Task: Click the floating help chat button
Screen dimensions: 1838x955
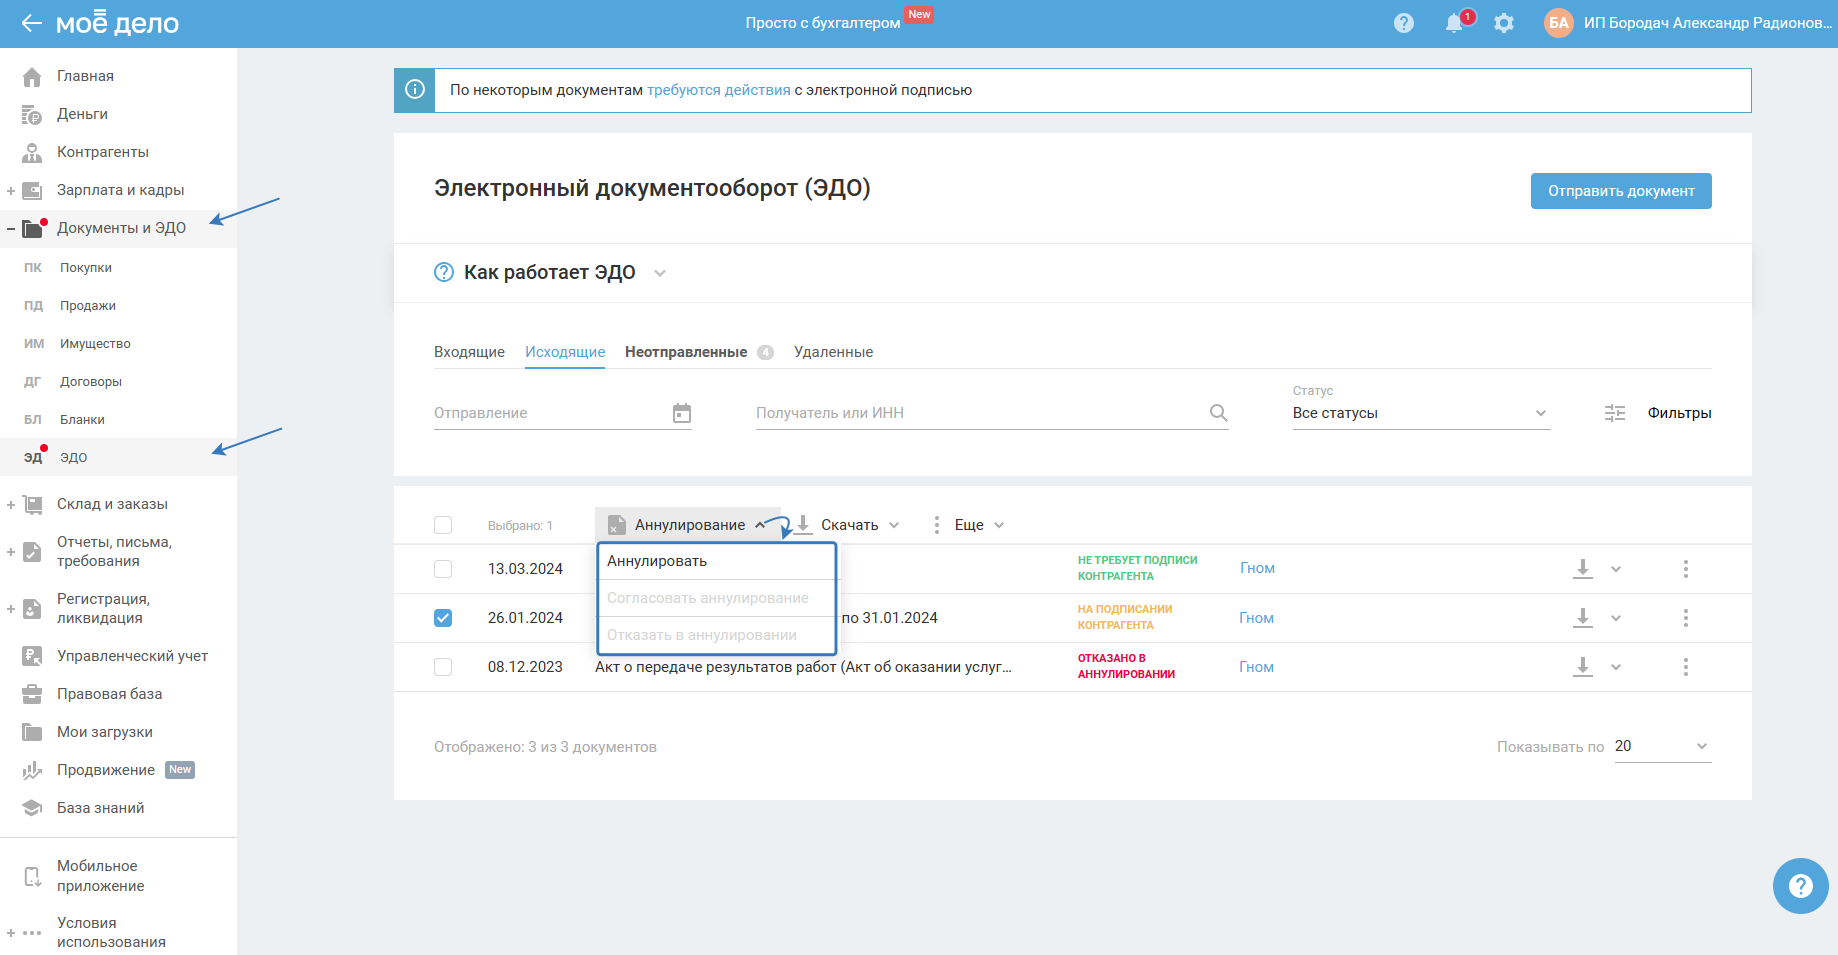Action: (x=1800, y=886)
